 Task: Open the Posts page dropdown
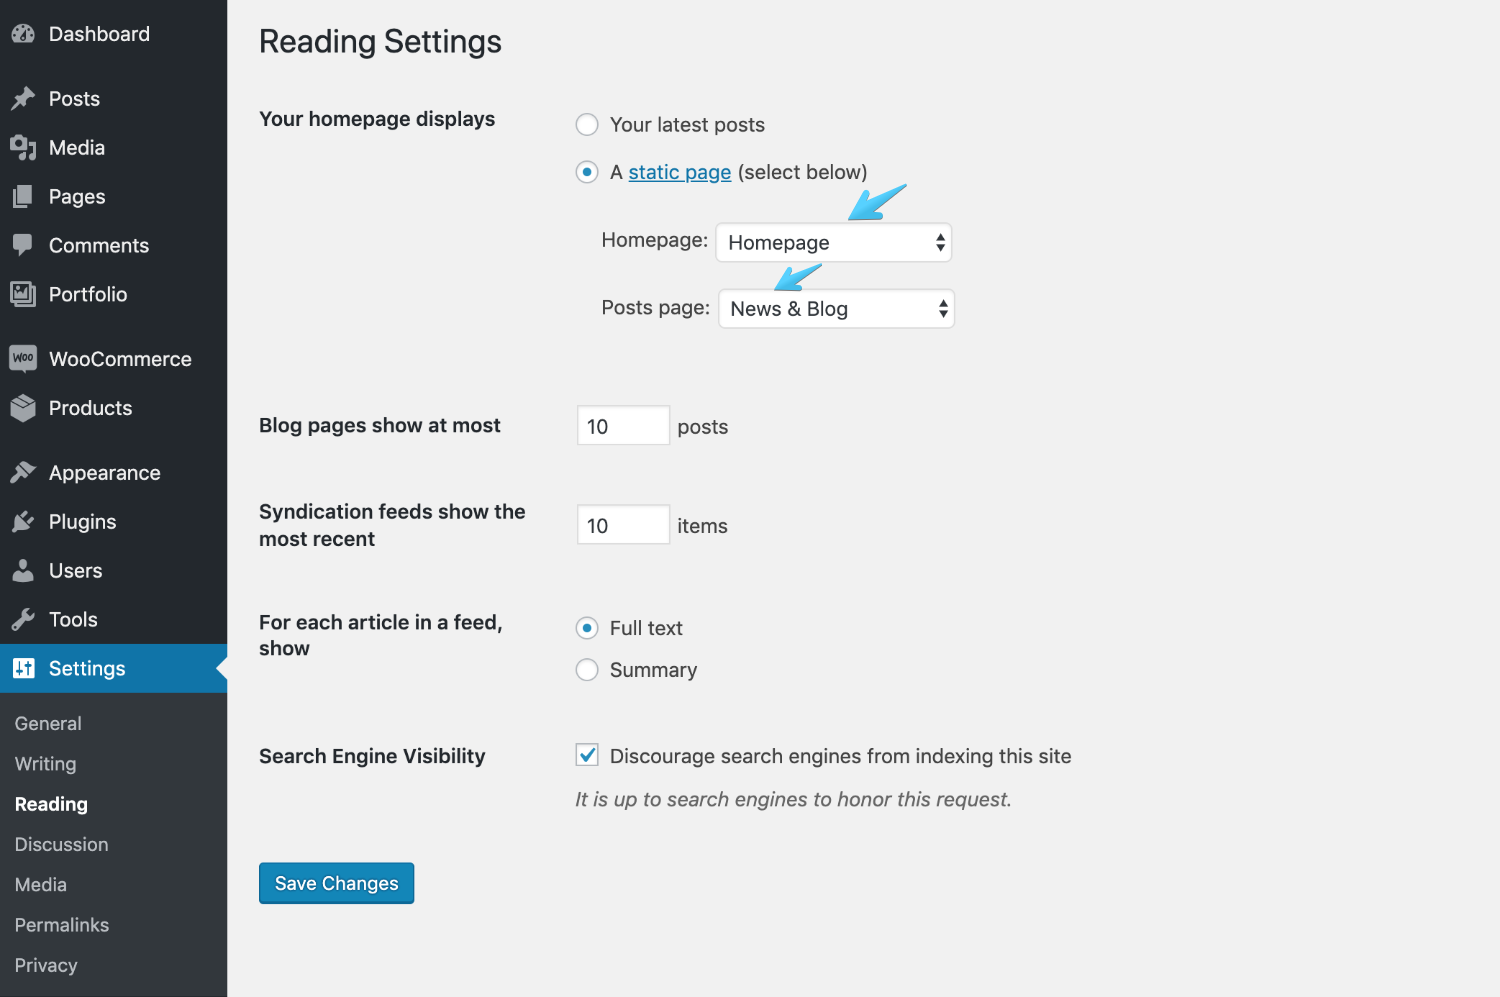[837, 309]
